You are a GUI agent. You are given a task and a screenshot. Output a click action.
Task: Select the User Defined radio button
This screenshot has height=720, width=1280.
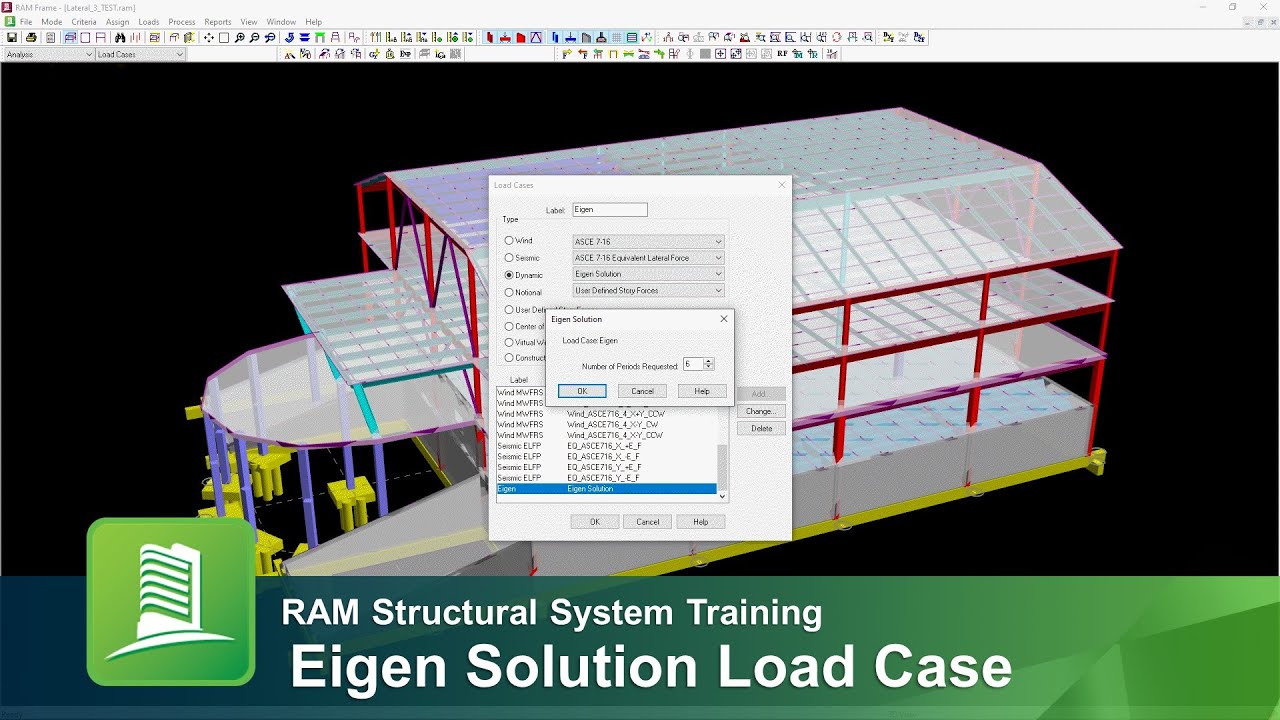509,309
